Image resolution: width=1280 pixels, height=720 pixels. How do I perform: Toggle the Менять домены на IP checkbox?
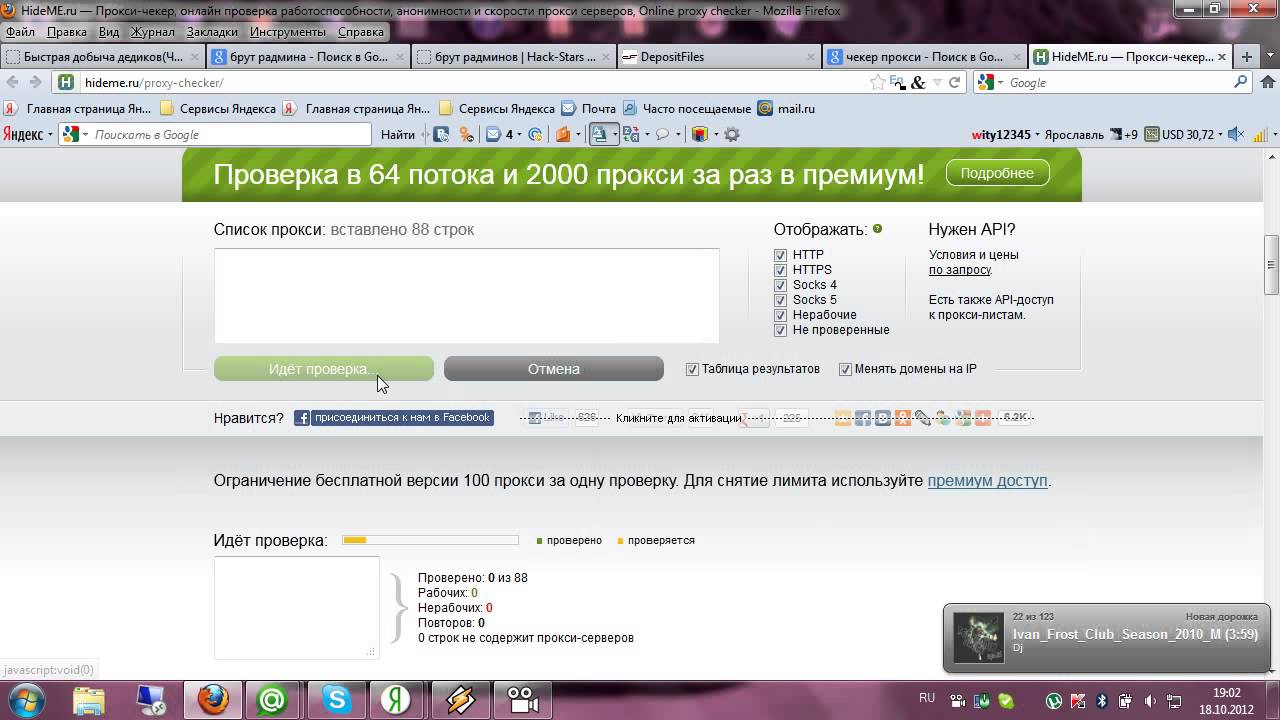coord(845,369)
